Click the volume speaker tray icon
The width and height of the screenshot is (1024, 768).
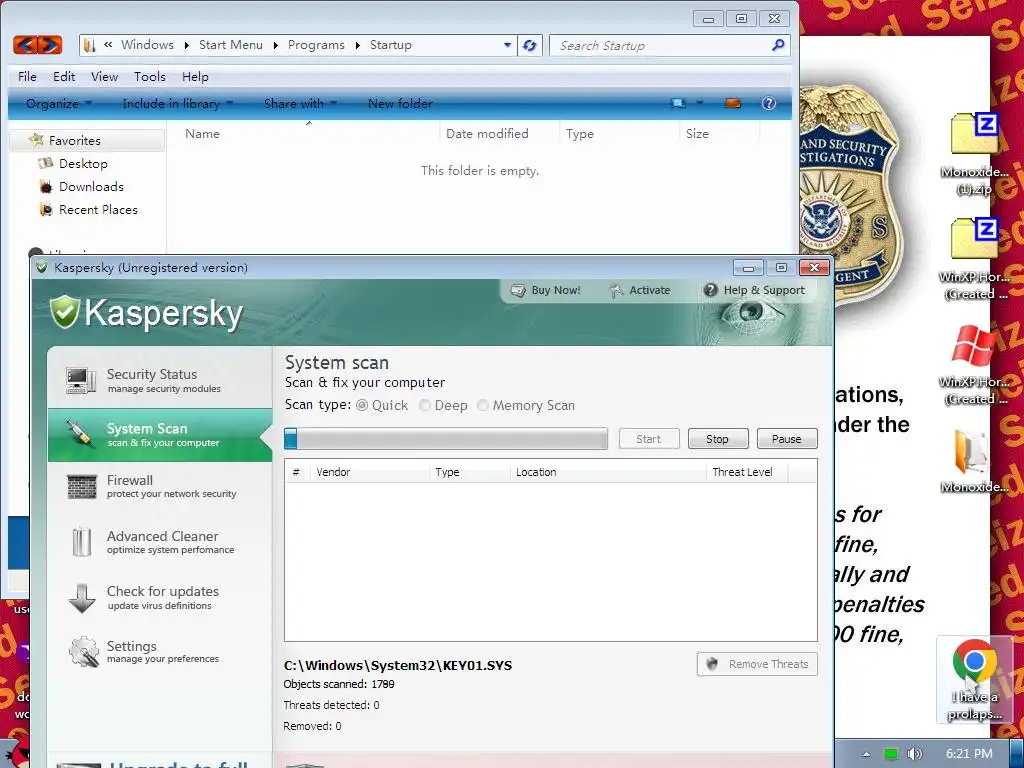(914, 754)
